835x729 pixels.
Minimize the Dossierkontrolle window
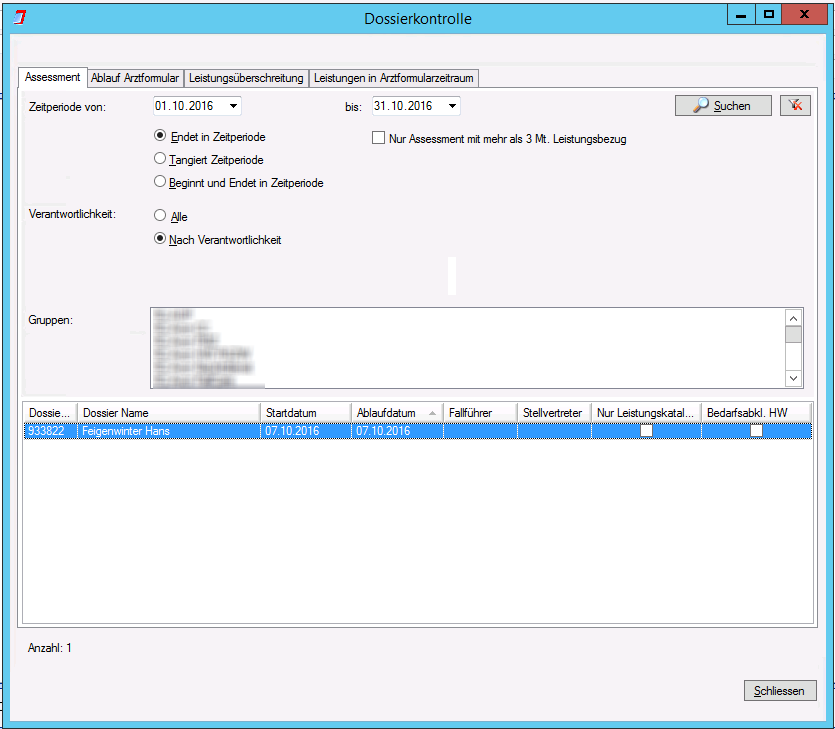741,15
